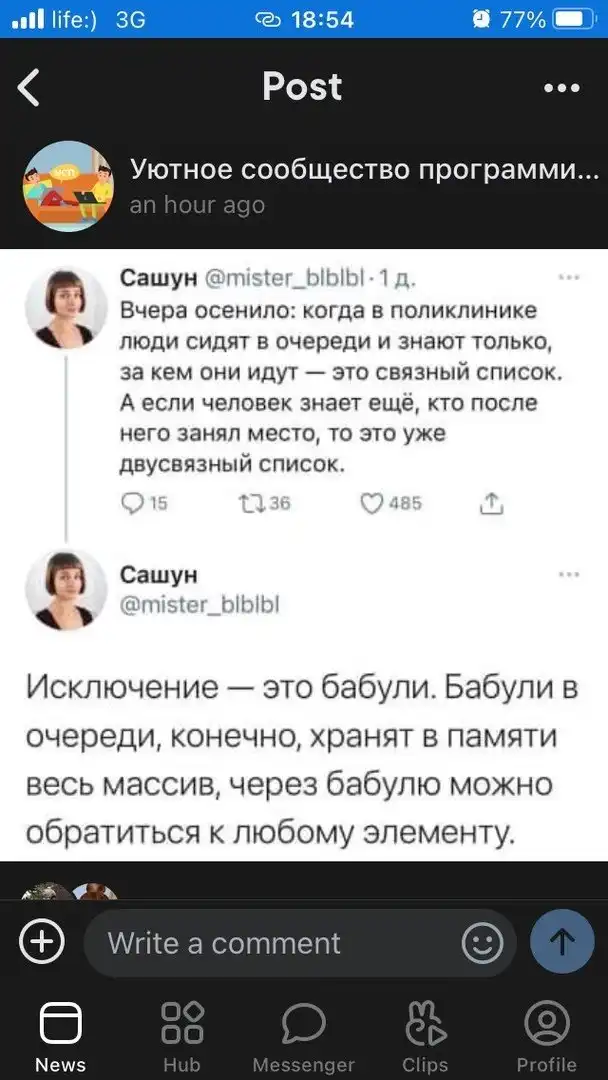Tap the reply bubble icon with 15
This screenshot has width=608, height=1080.
pos(134,504)
